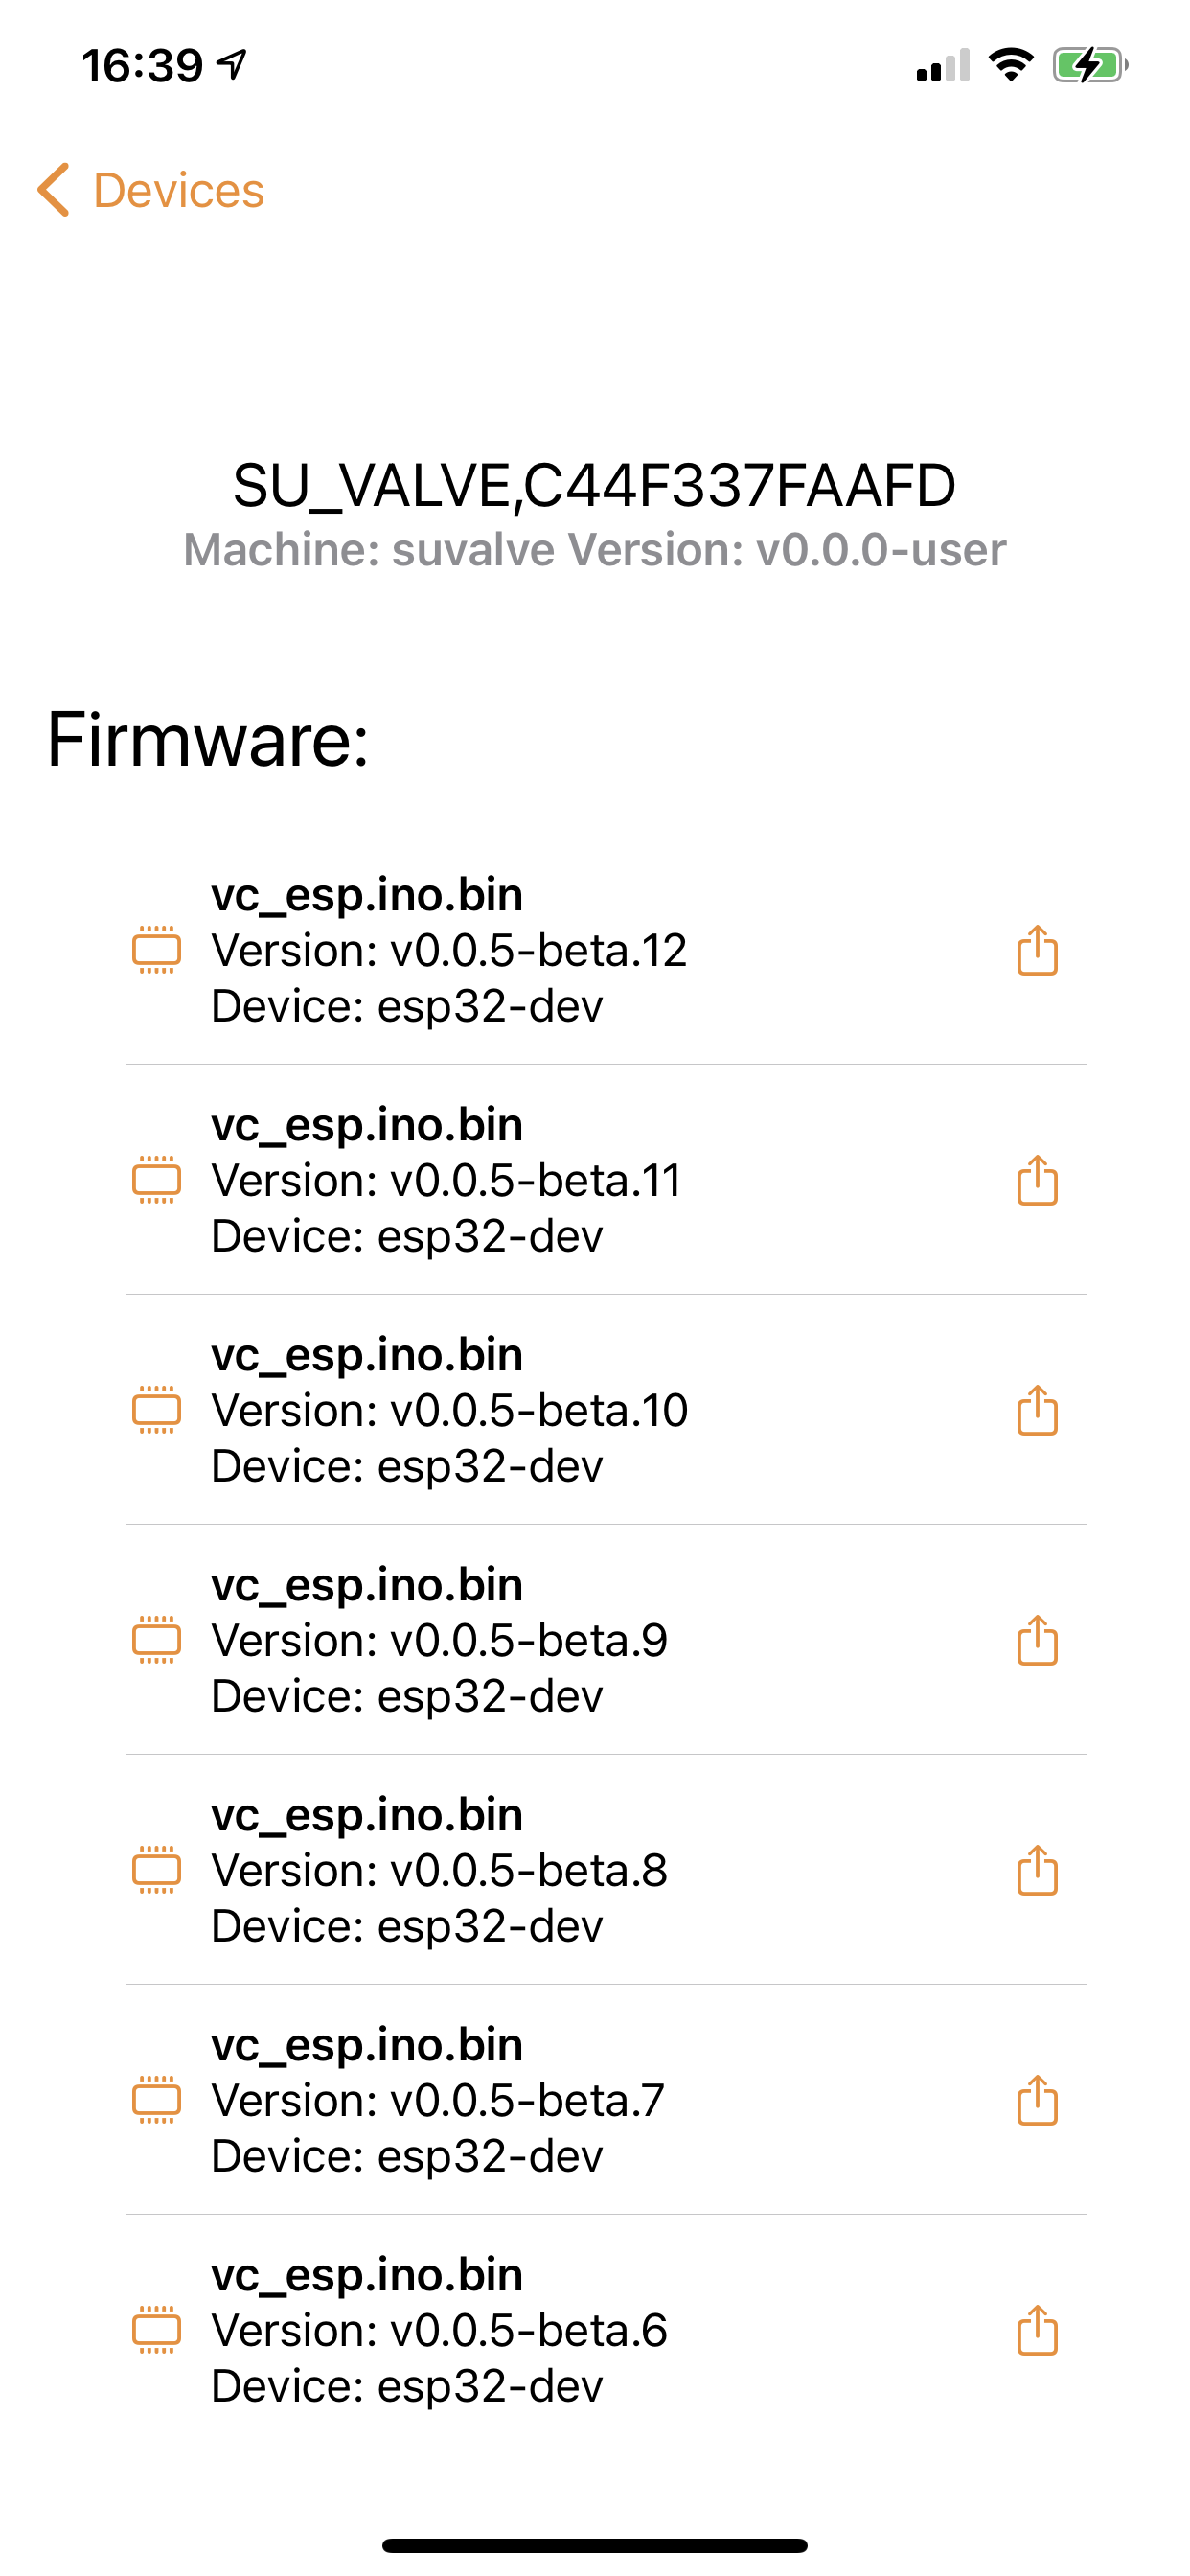Tap chip icon beside v0.0.5-beta.9 entry
The height and width of the screenshot is (2576, 1190).
click(157, 1640)
